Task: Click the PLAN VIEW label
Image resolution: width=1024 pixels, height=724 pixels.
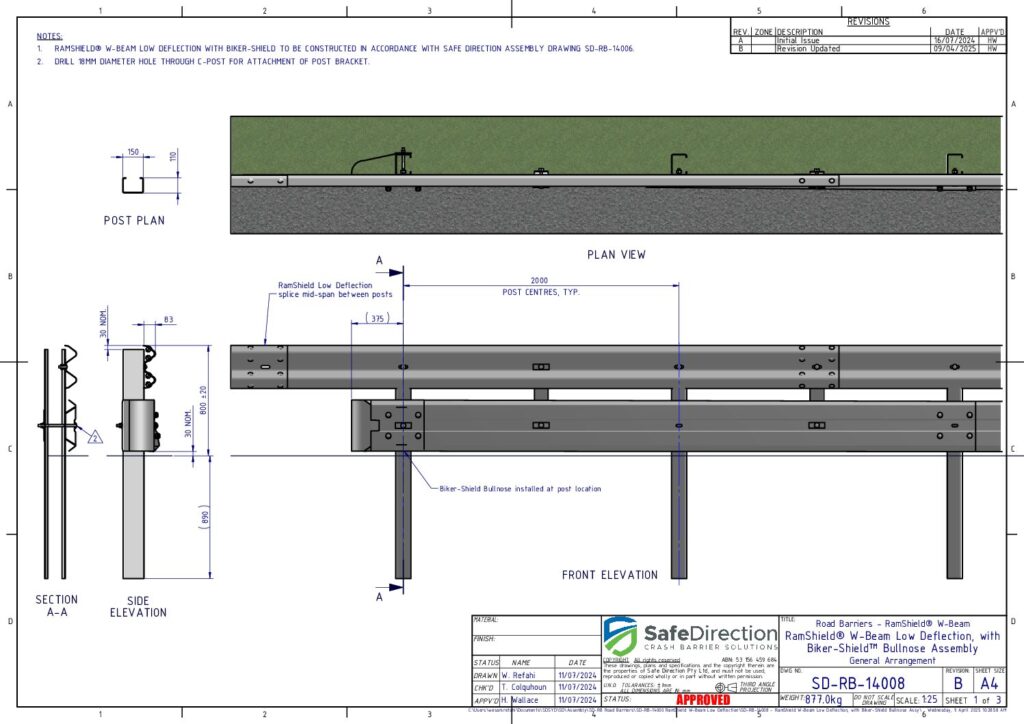Action: click(615, 255)
